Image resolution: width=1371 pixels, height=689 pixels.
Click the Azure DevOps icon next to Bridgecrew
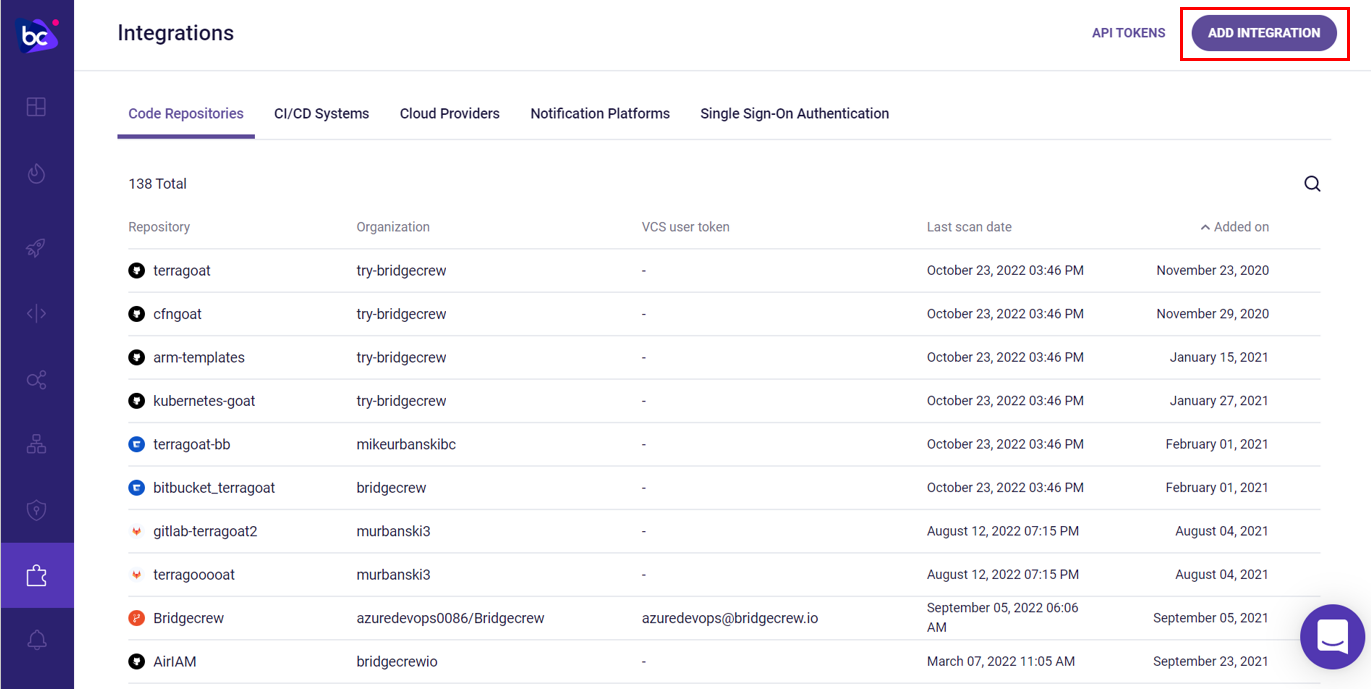pyautogui.click(x=137, y=618)
